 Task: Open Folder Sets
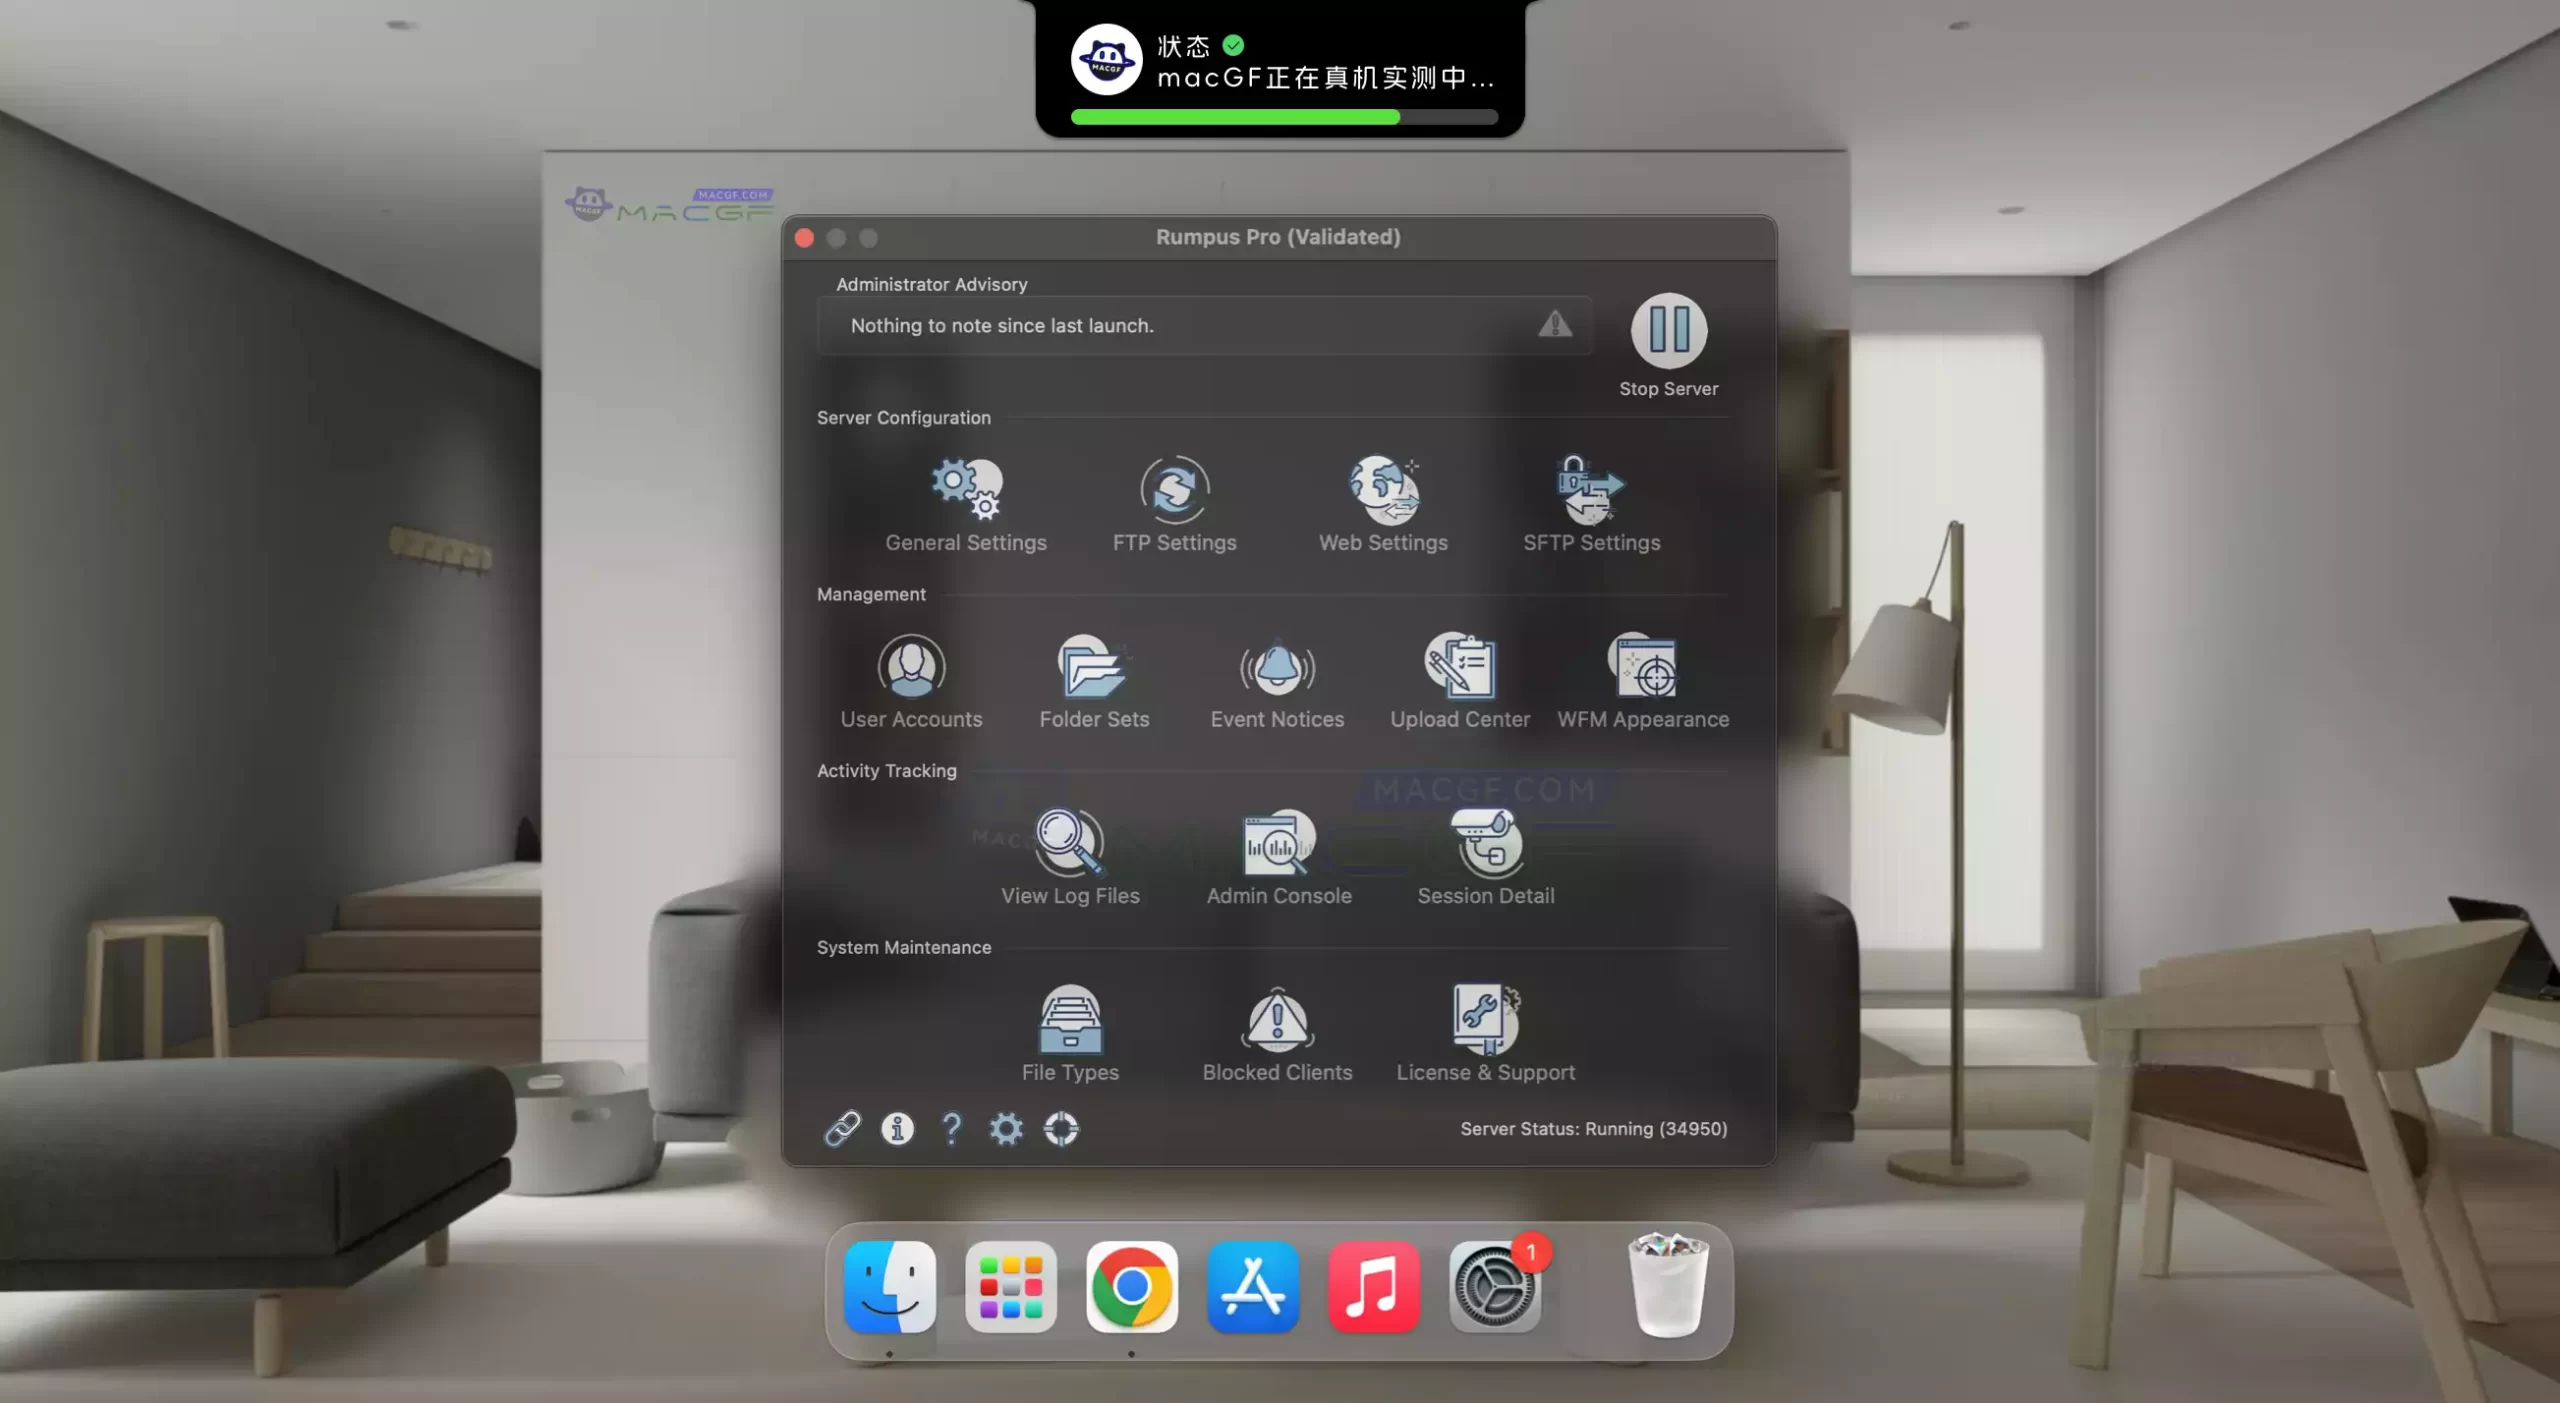1094,667
